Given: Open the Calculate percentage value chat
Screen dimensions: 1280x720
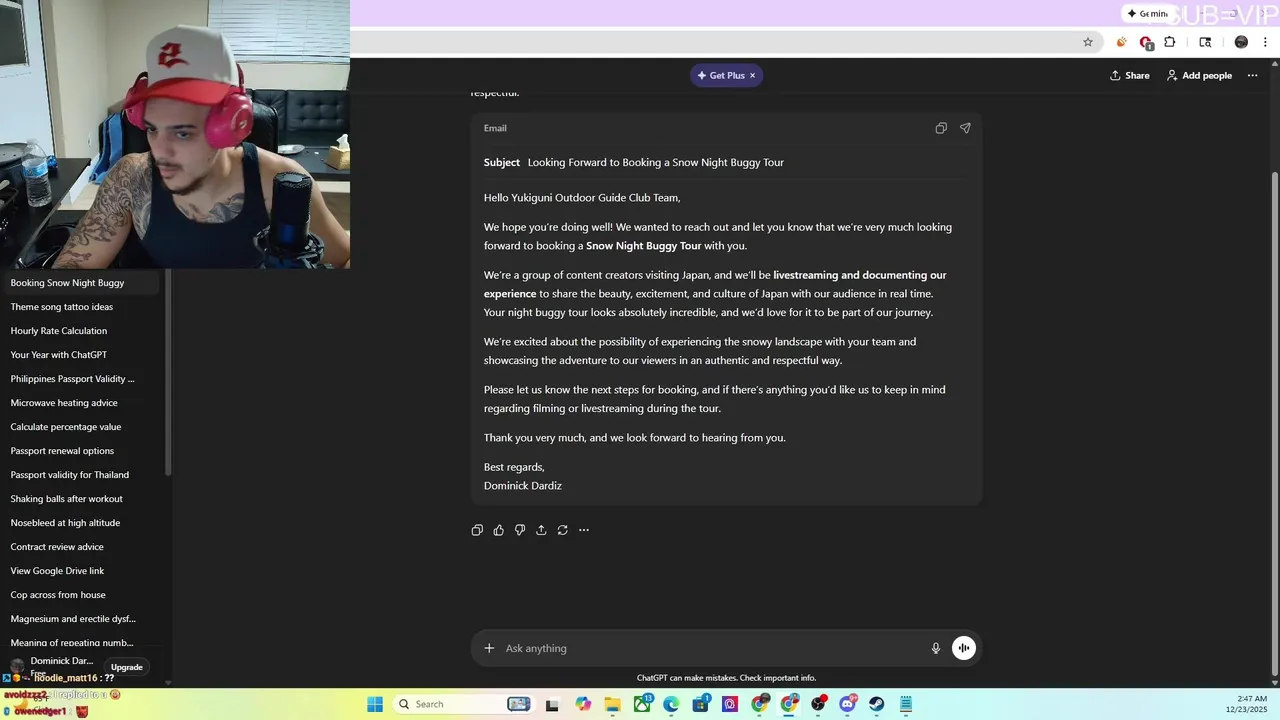Looking at the screenshot, I should click(79, 427).
